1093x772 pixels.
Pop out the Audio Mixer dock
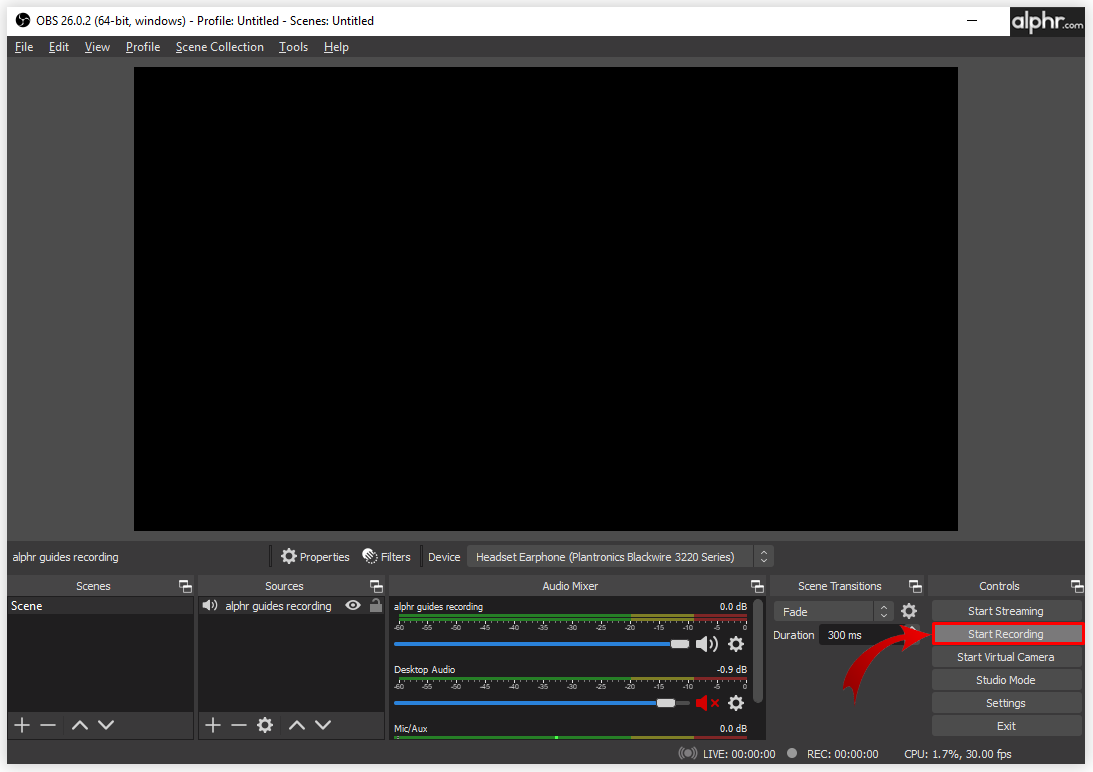[757, 586]
